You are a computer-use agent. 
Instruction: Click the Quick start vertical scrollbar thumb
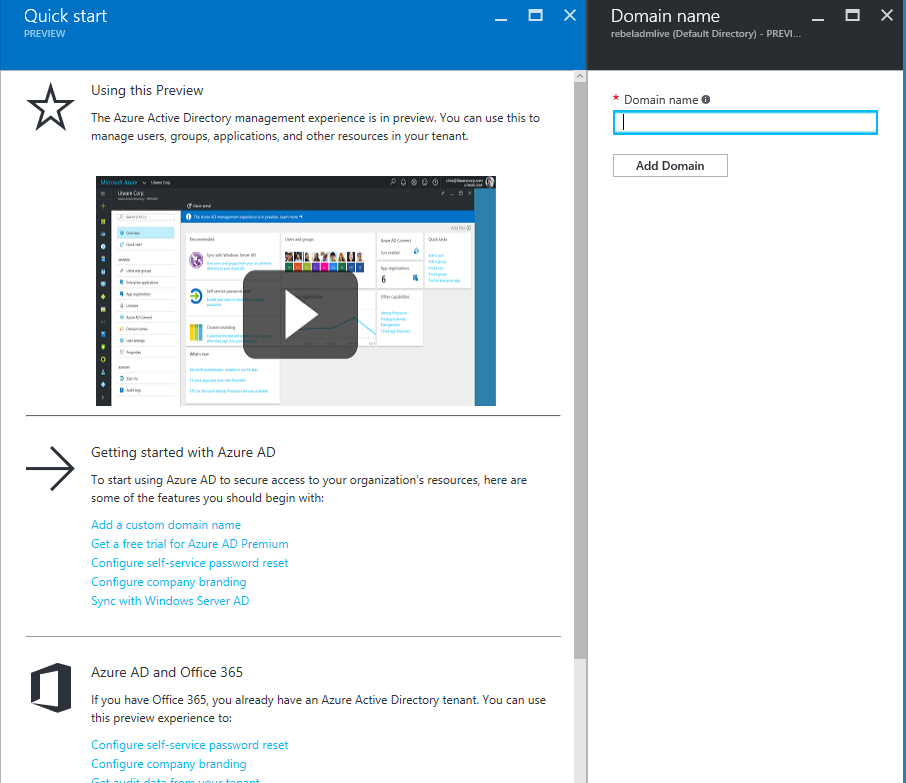pyautogui.click(x=580, y=370)
